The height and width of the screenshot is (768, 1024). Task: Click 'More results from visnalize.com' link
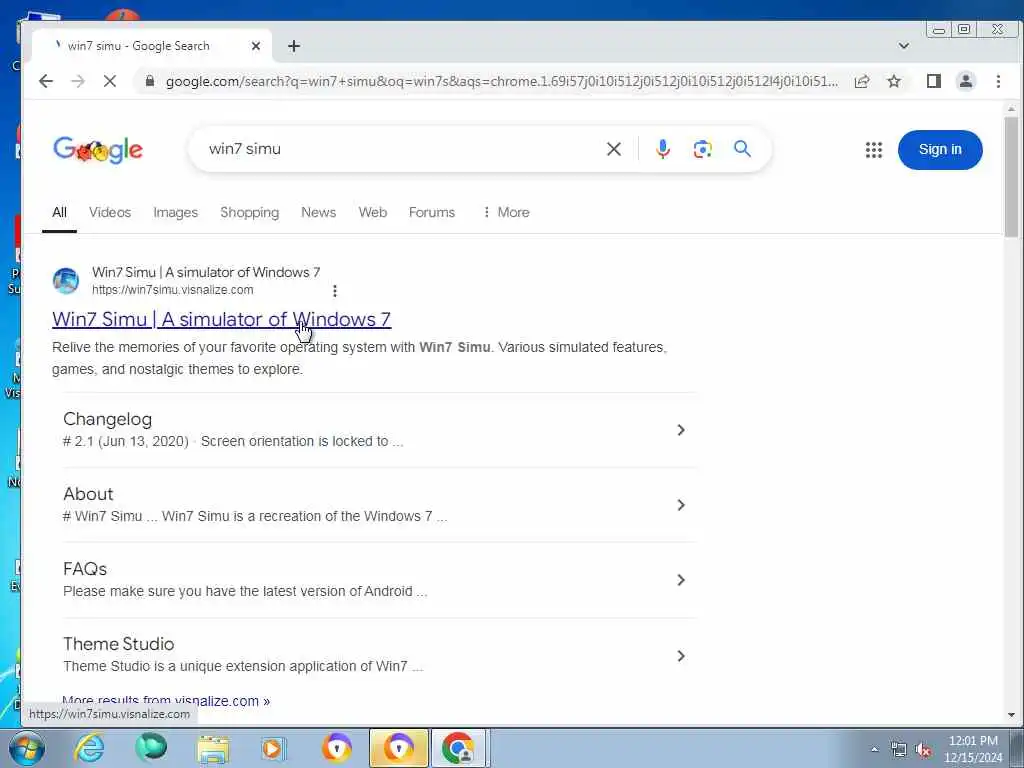[166, 701]
